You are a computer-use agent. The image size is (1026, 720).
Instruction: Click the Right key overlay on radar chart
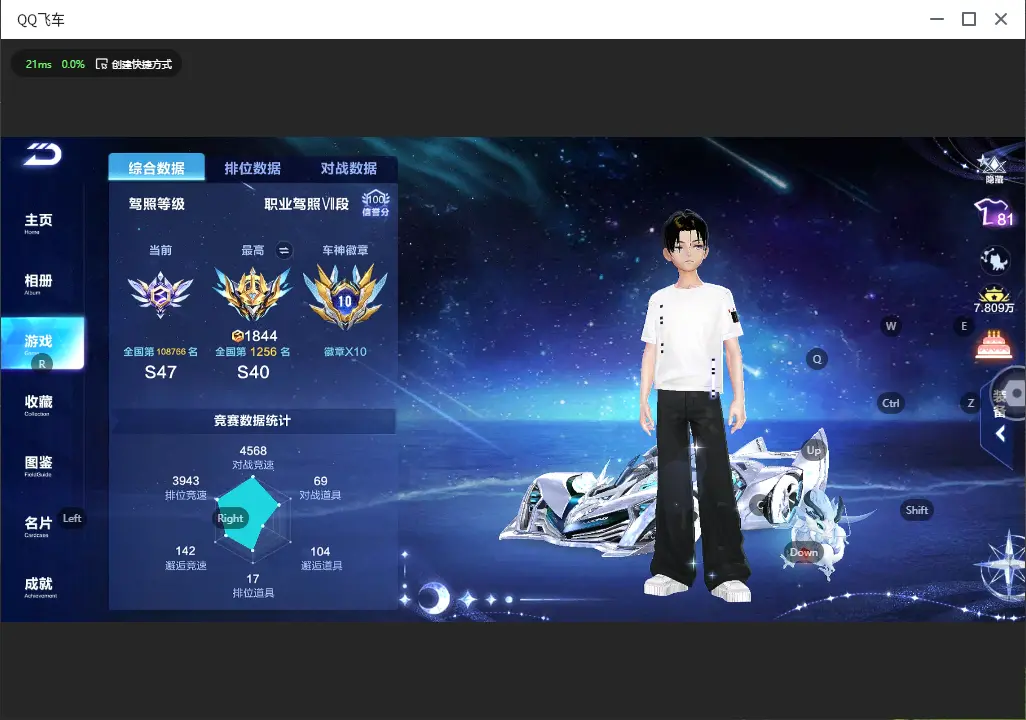(x=230, y=518)
